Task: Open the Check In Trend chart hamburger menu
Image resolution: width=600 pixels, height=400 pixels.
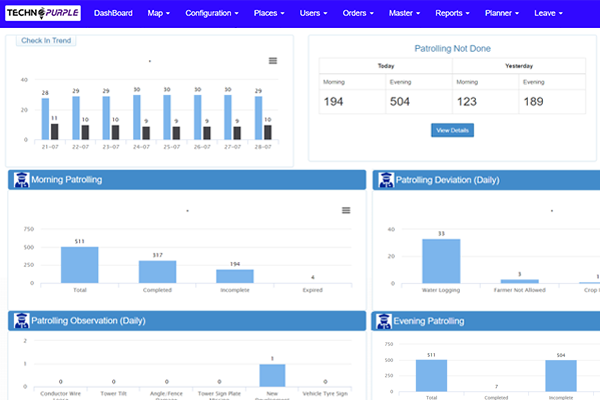Action: [273, 61]
